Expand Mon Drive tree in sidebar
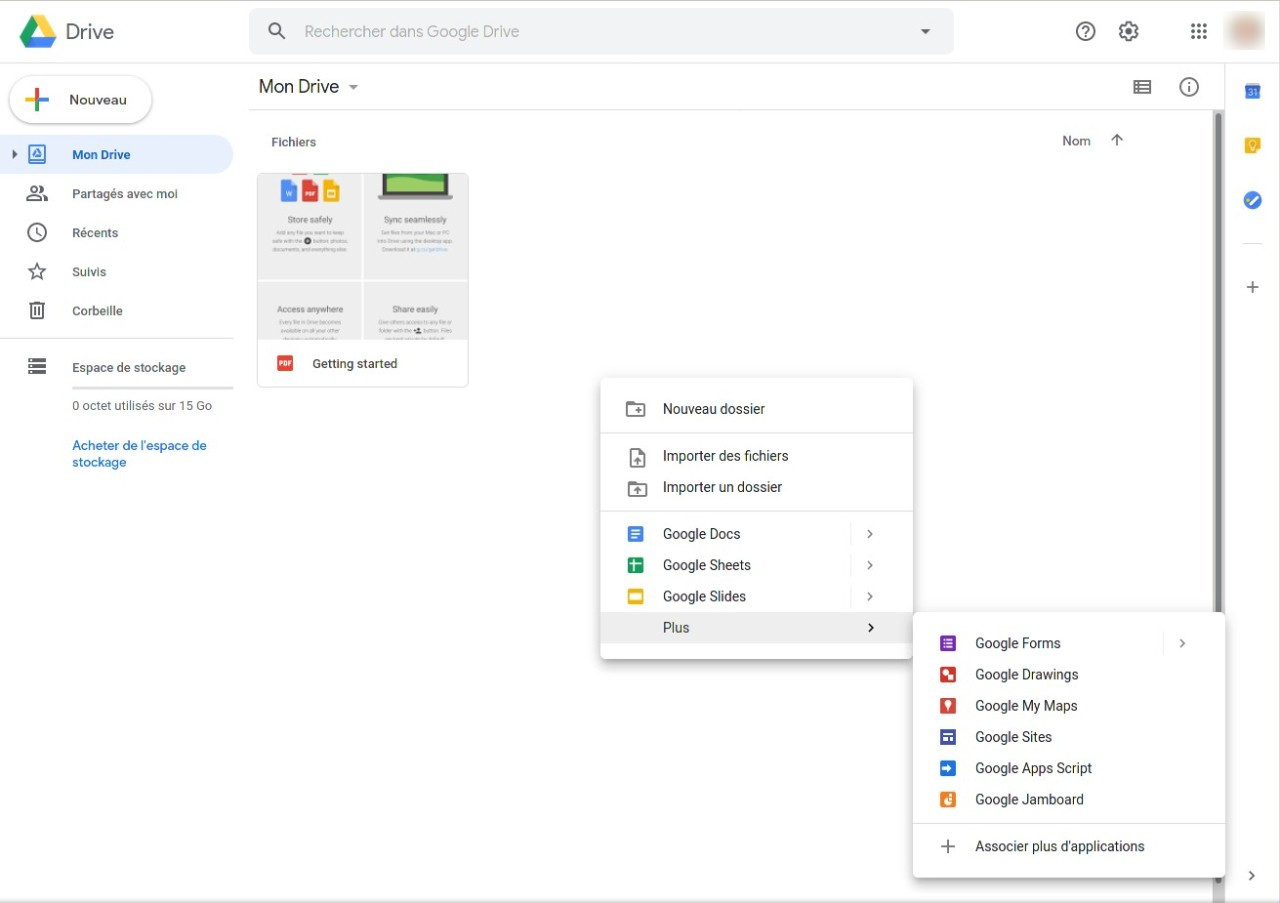This screenshot has height=903, width=1280. coord(15,154)
